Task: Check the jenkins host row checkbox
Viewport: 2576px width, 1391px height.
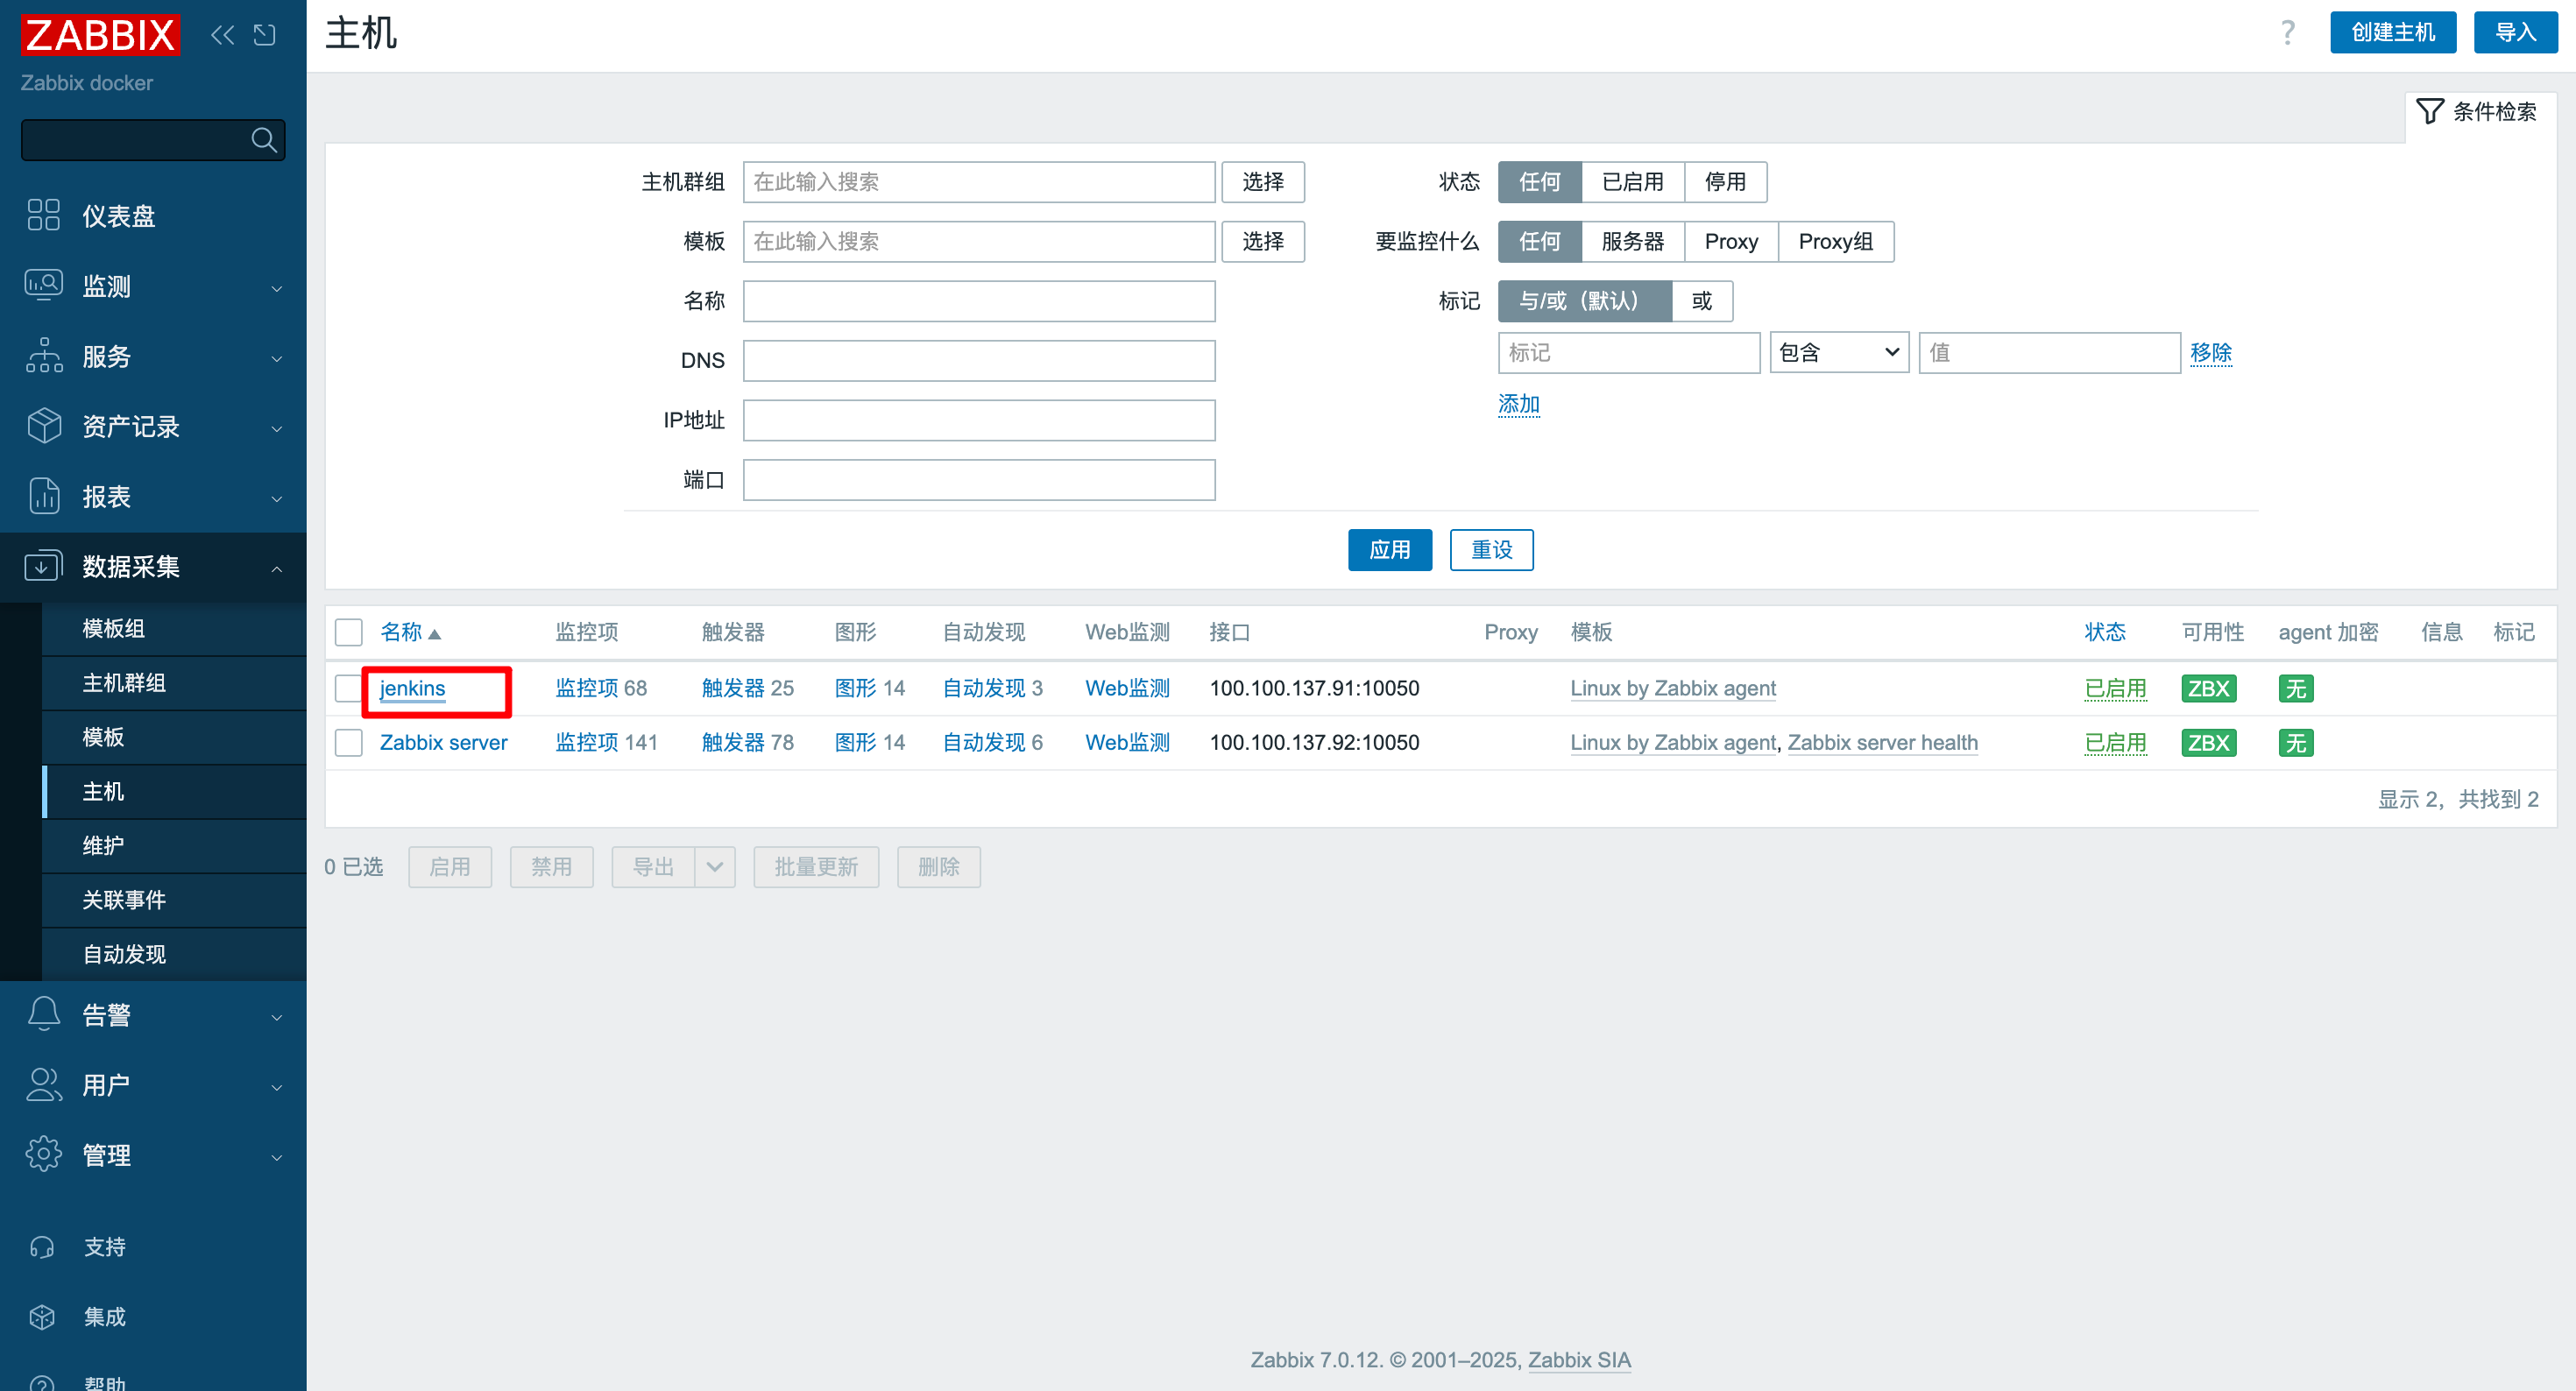Action: 348,688
